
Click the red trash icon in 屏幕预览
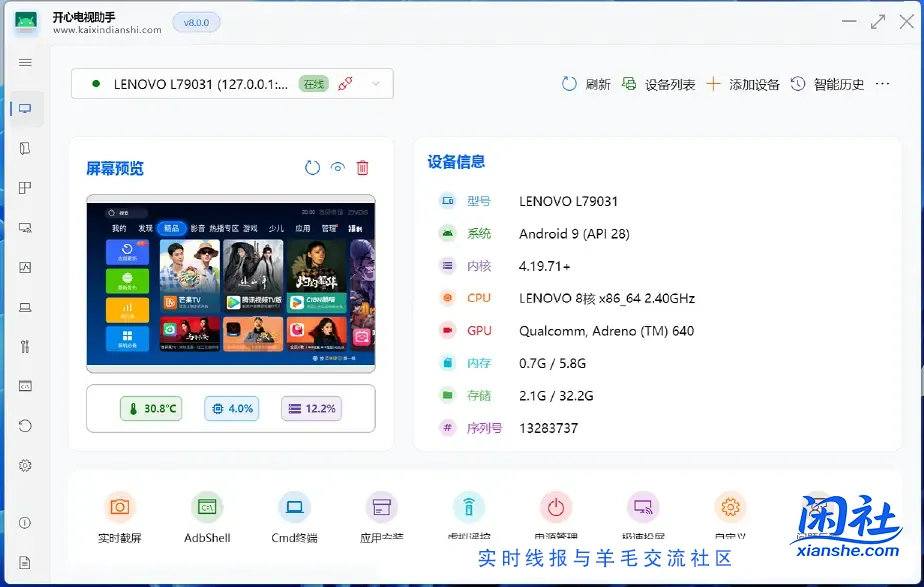(x=363, y=168)
